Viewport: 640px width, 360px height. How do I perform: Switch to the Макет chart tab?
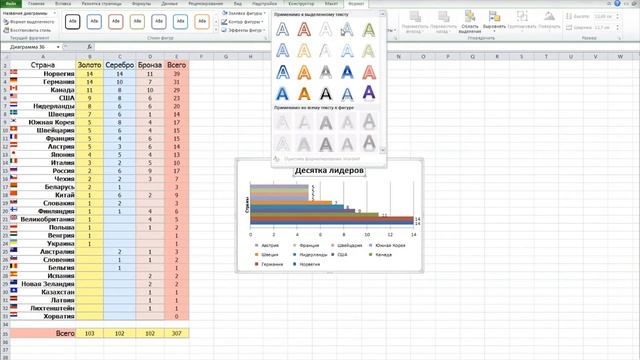coord(331,4)
